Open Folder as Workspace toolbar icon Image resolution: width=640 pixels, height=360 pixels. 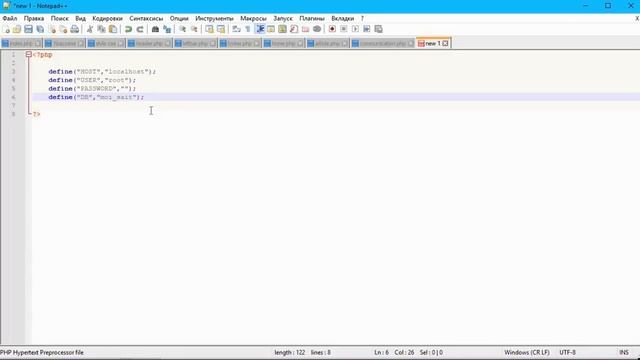(x=305, y=29)
